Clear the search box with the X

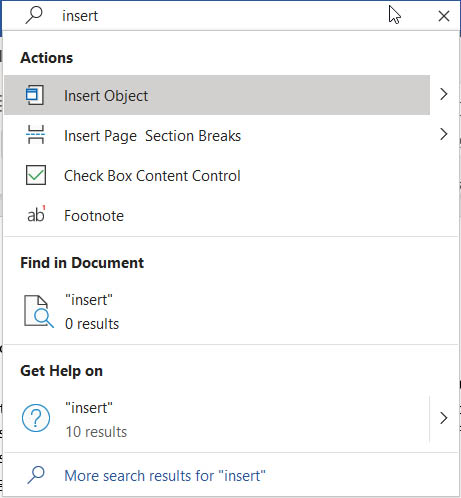(x=444, y=16)
